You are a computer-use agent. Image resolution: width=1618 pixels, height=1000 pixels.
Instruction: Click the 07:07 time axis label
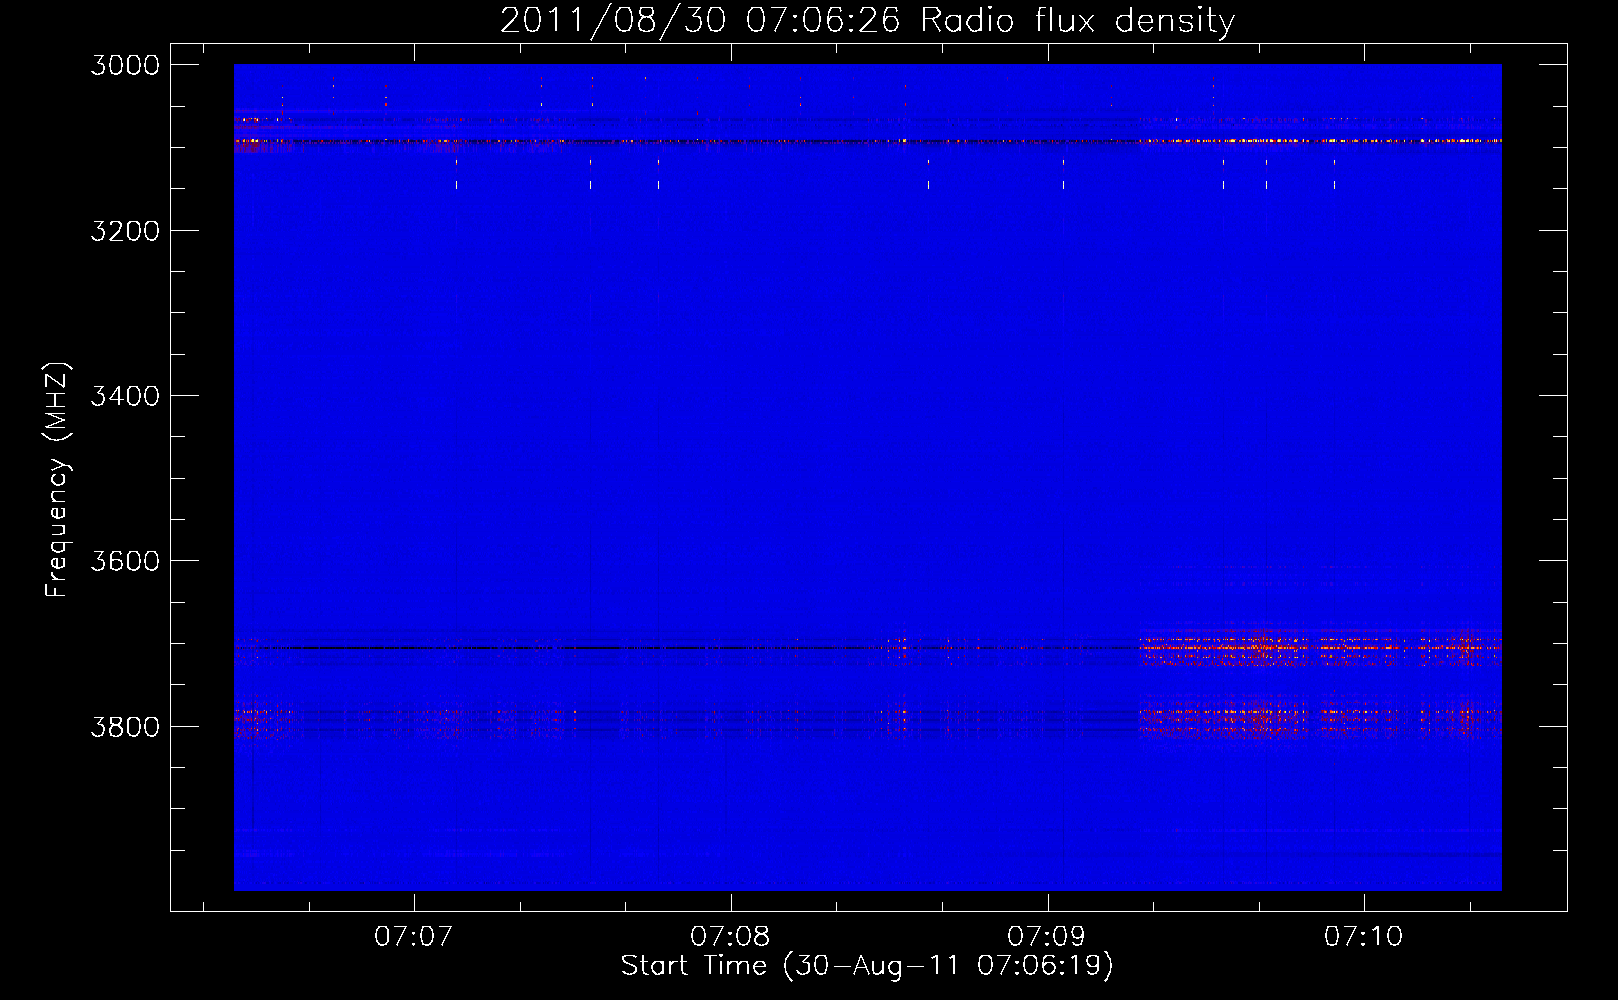point(413,936)
